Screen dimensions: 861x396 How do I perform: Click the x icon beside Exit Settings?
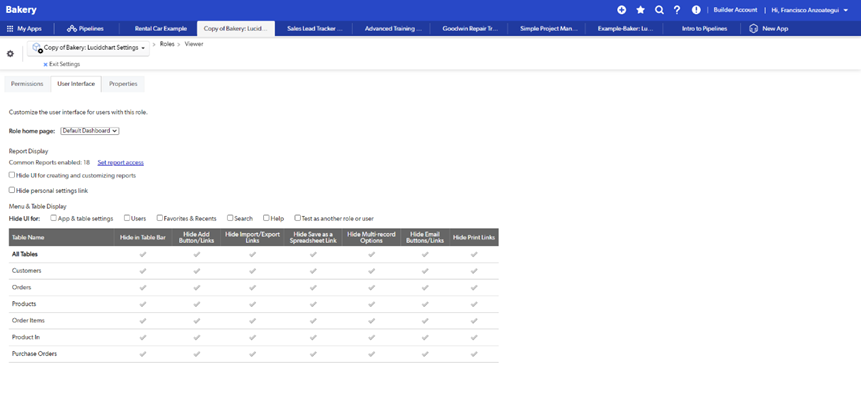[46, 64]
